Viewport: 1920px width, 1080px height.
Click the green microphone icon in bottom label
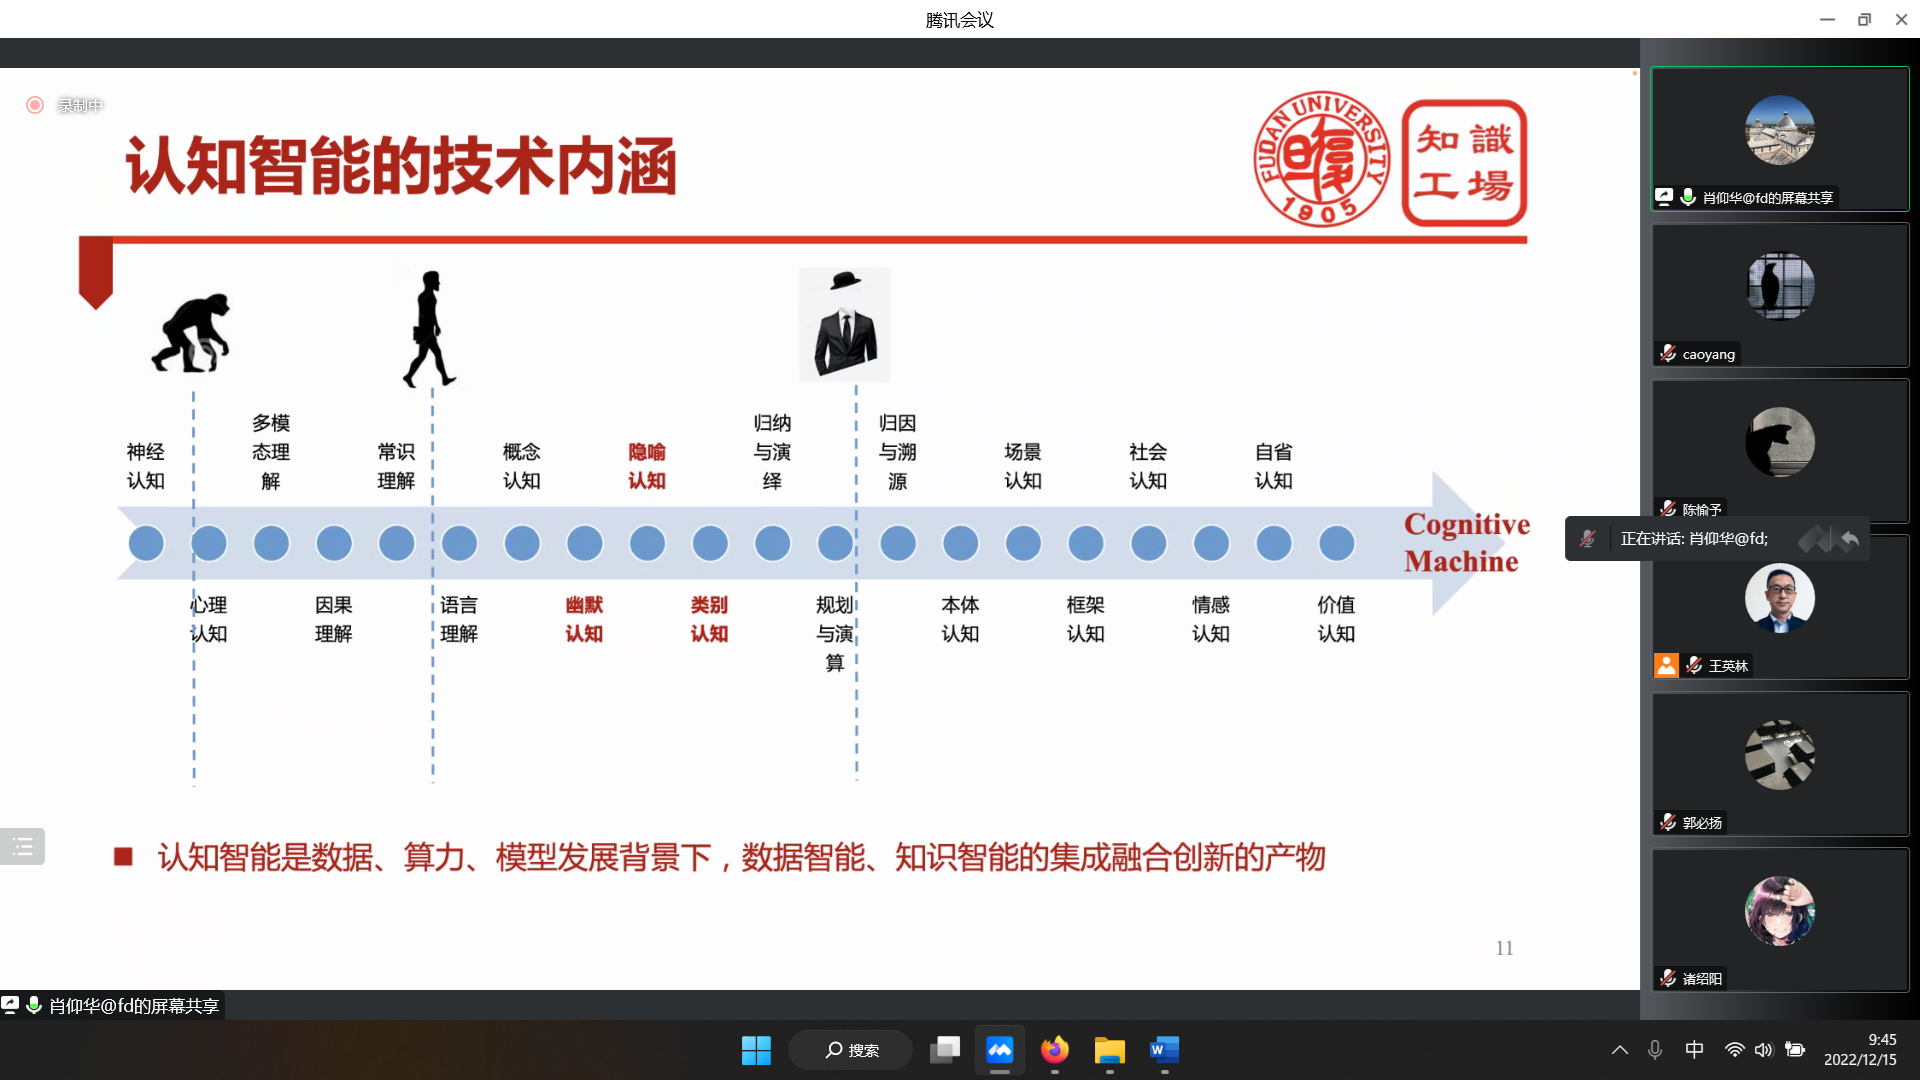click(x=34, y=1005)
